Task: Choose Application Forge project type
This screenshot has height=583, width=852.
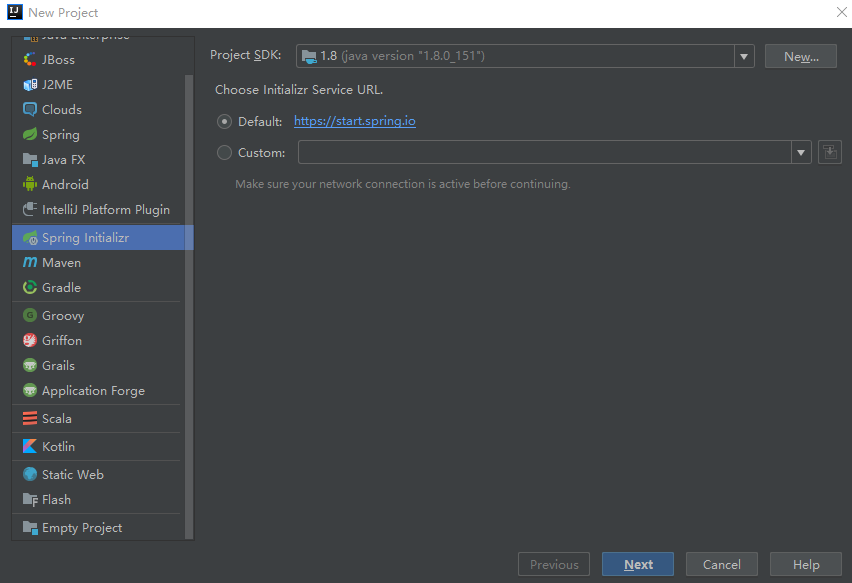Action: coord(98,390)
